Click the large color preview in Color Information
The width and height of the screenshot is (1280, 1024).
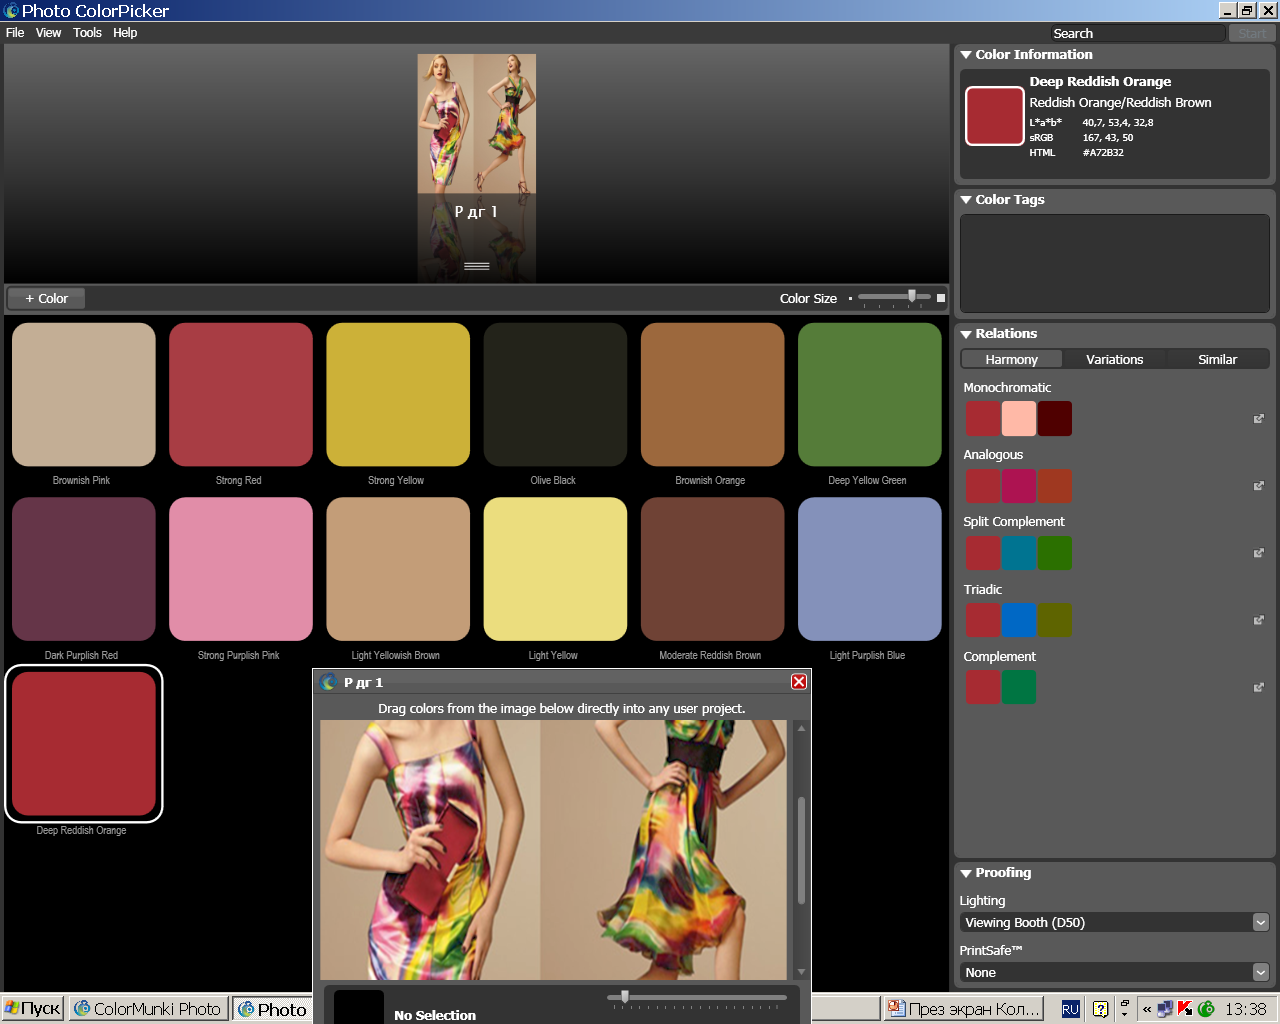(x=995, y=116)
